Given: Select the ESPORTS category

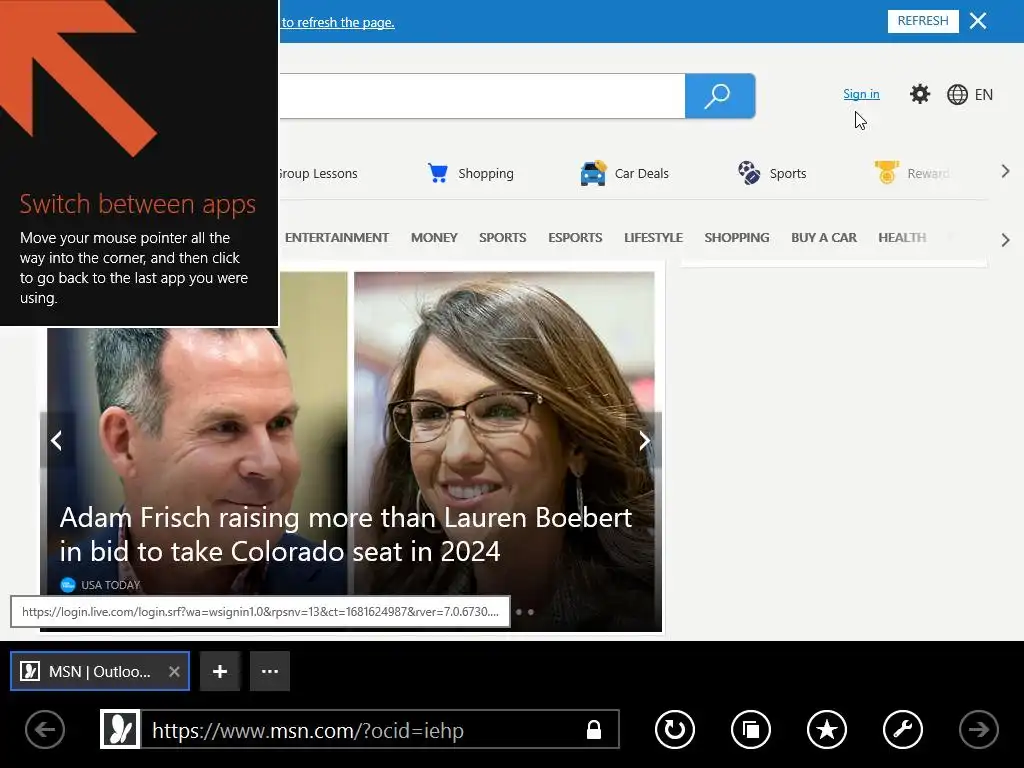Looking at the screenshot, I should coord(575,238).
